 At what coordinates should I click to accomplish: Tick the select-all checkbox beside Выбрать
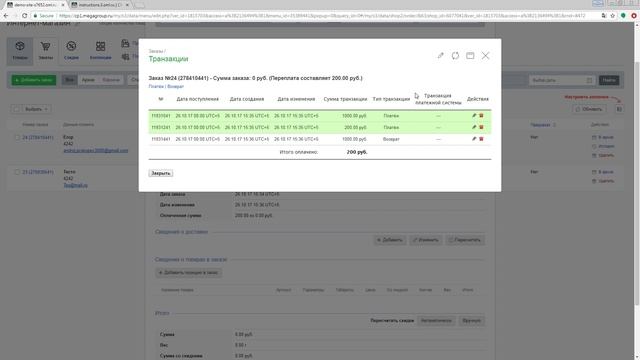[17, 109]
